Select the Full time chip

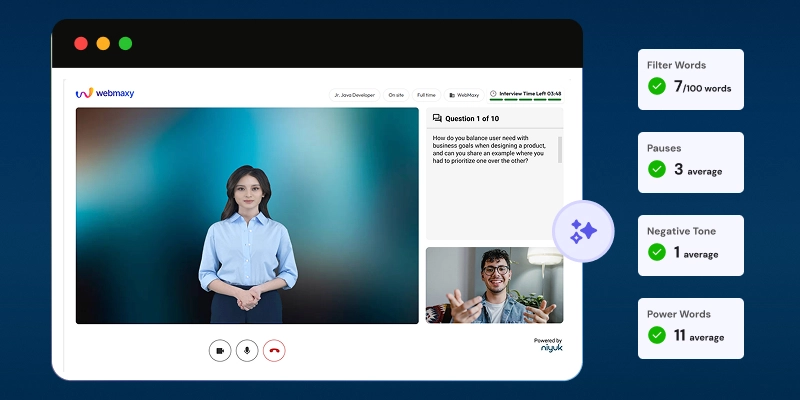point(427,95)
